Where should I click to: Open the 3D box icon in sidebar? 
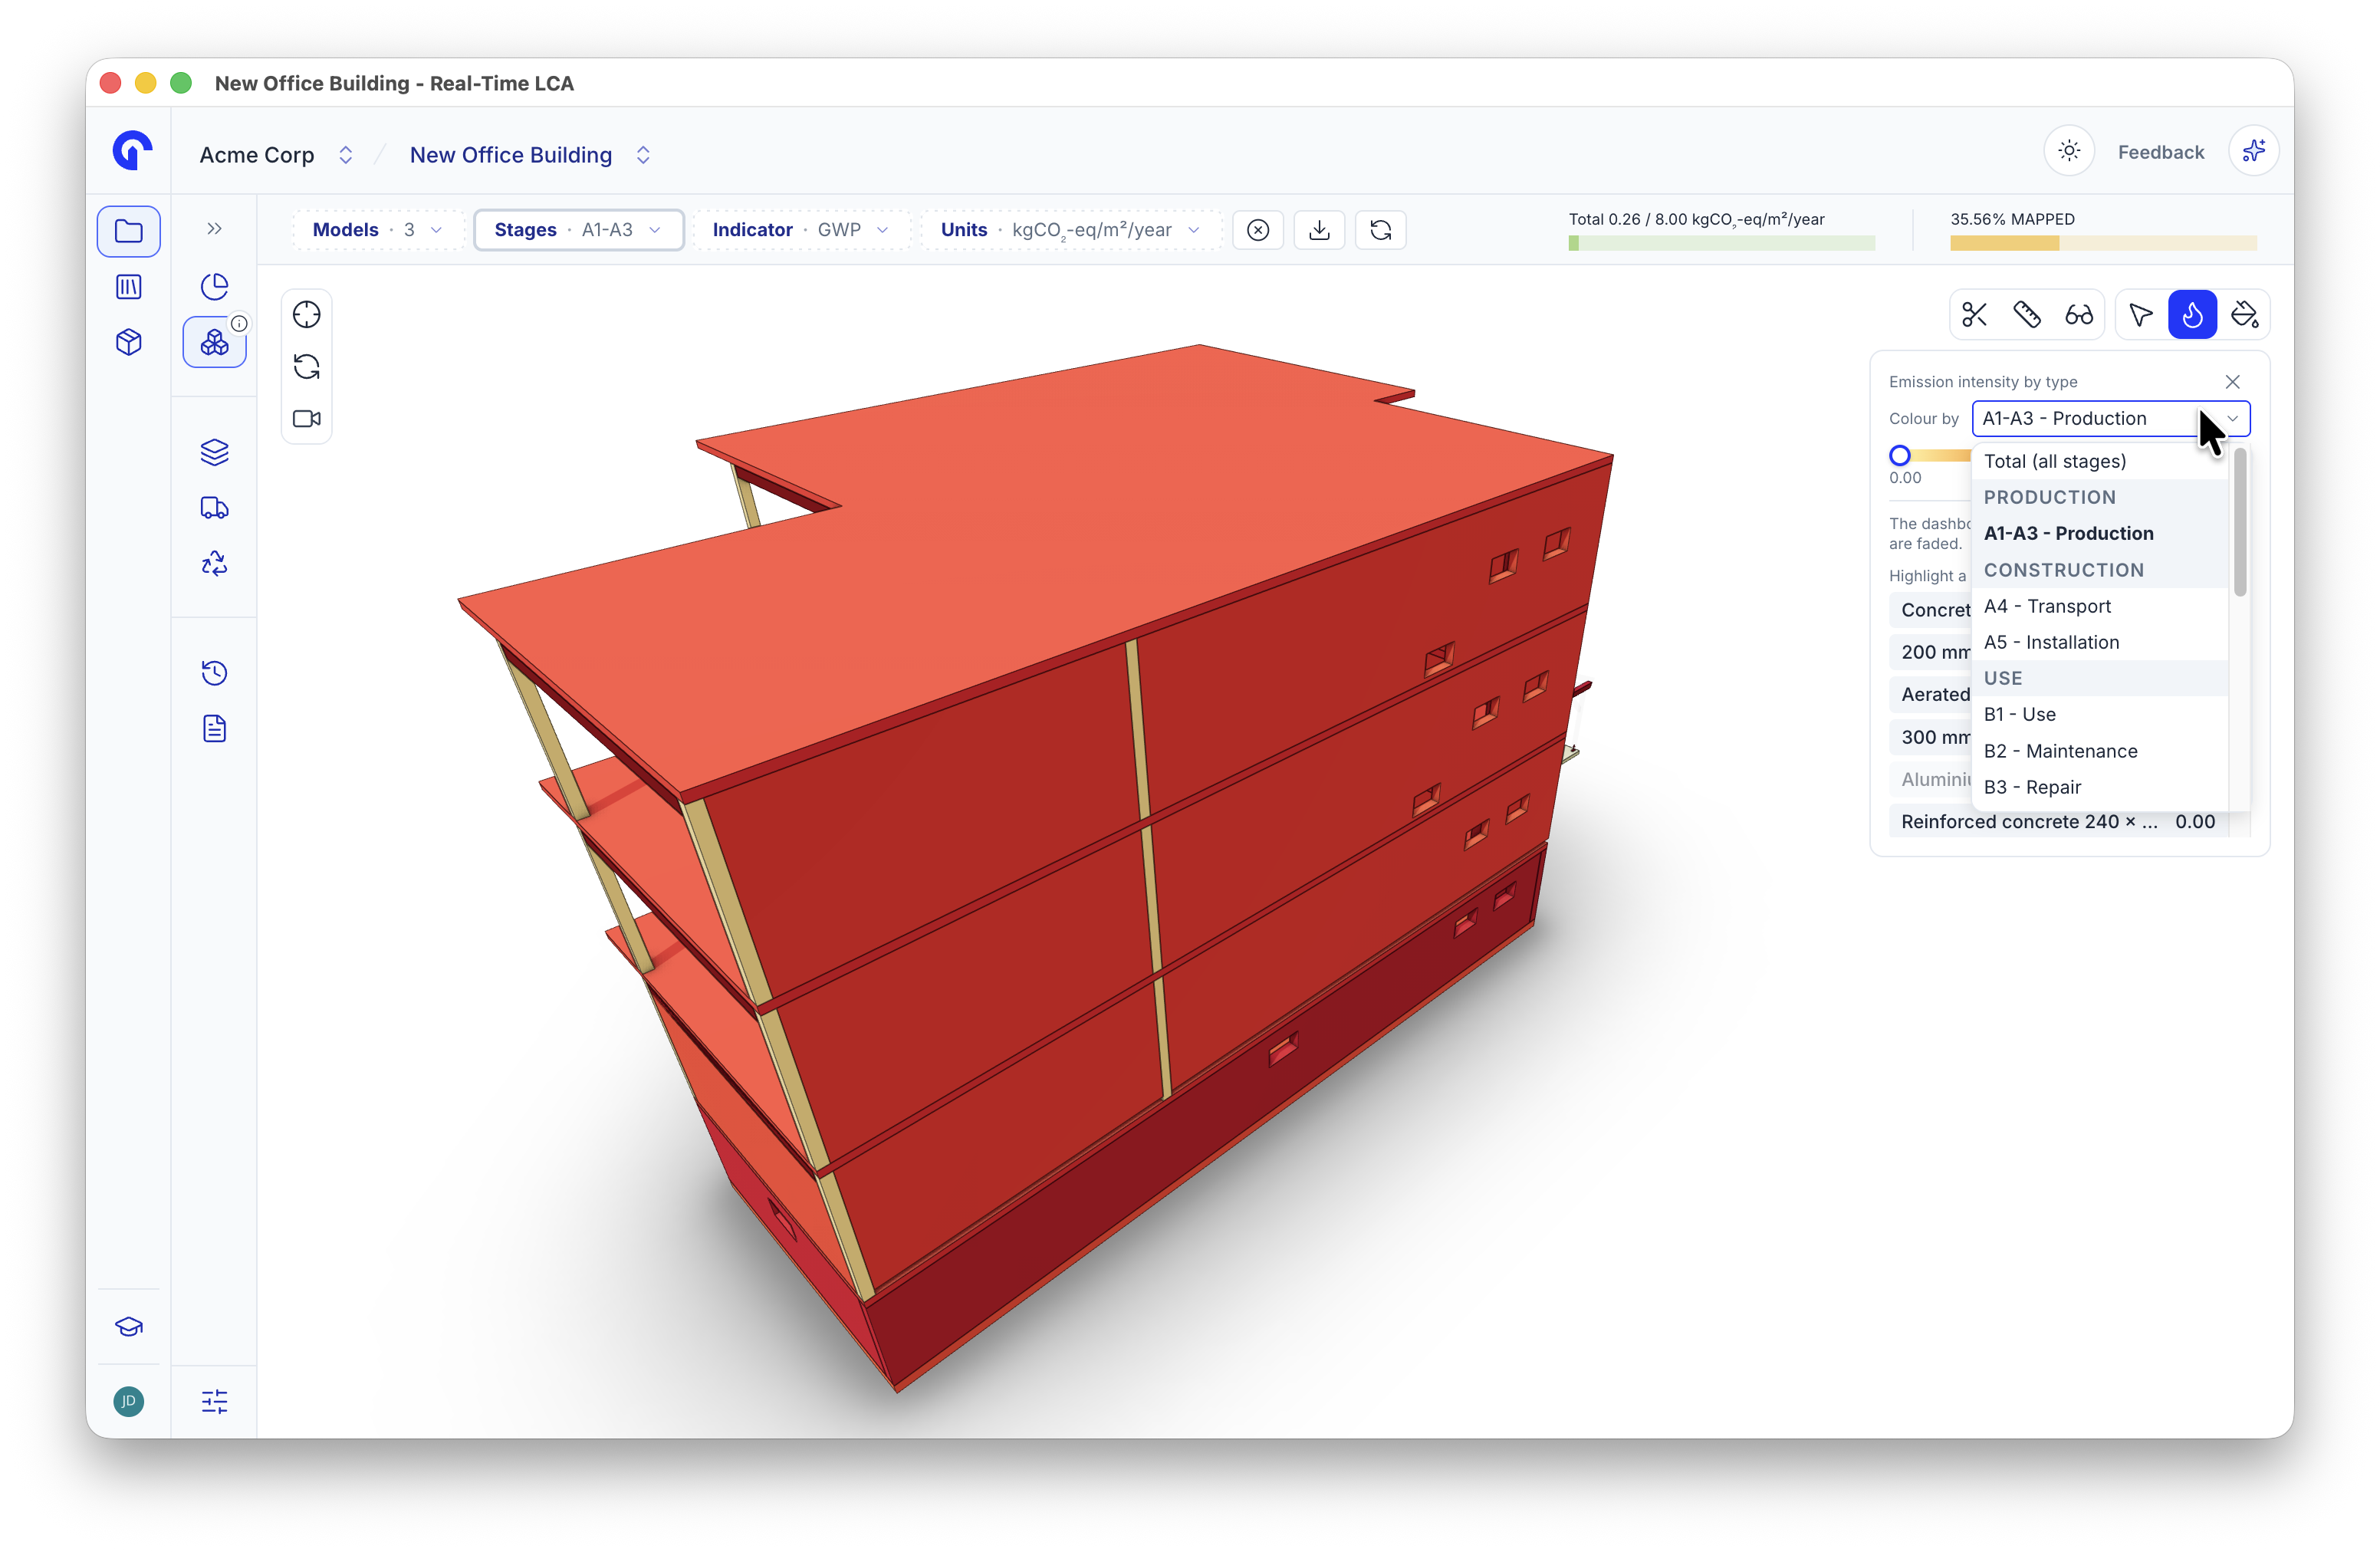tap(129, 342)
